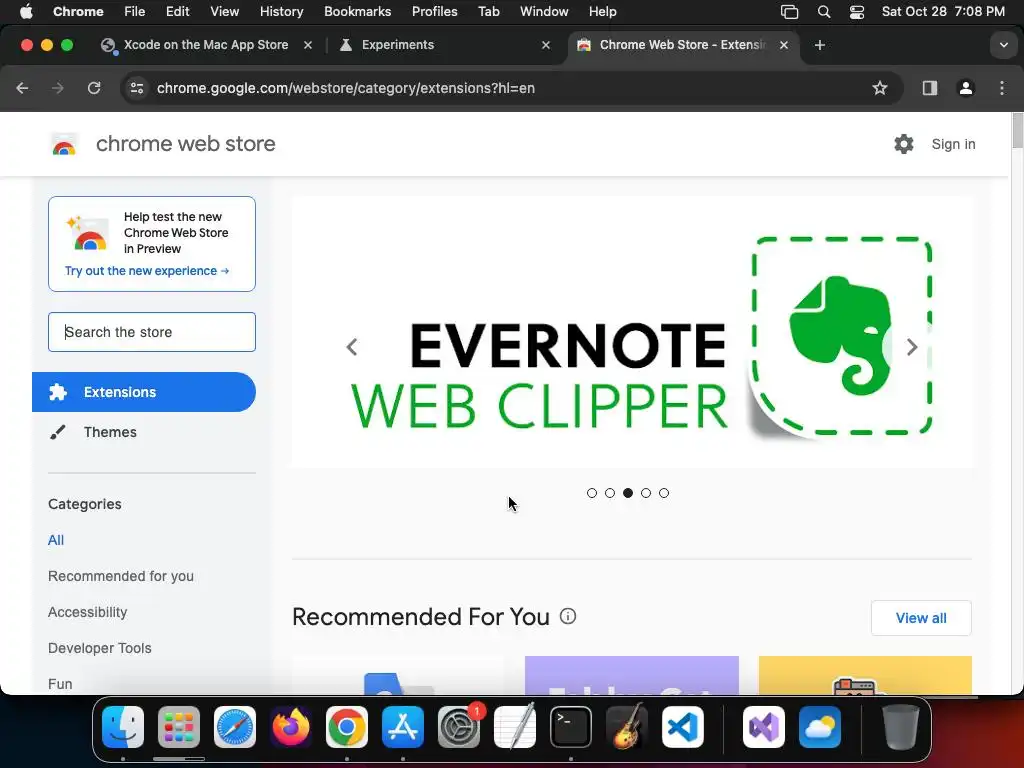The height and width of the screenshot is (768, 1024).
Task: Select the third carousel dot
Action: click(x=628, y=493)
